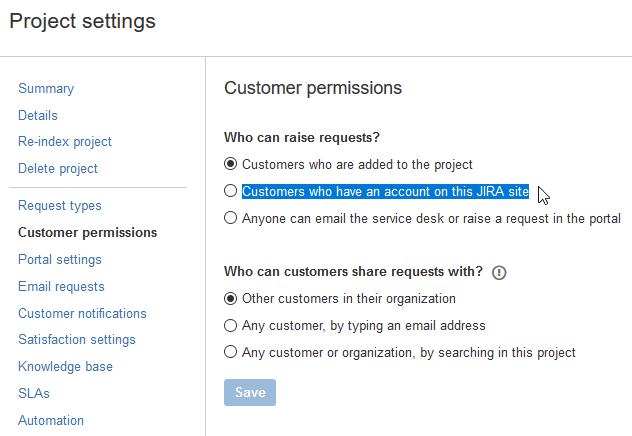Viewport: 632px width, 436px height.
Task: Select 'Customers who have an account' radio option
Action: coord(231,191)
